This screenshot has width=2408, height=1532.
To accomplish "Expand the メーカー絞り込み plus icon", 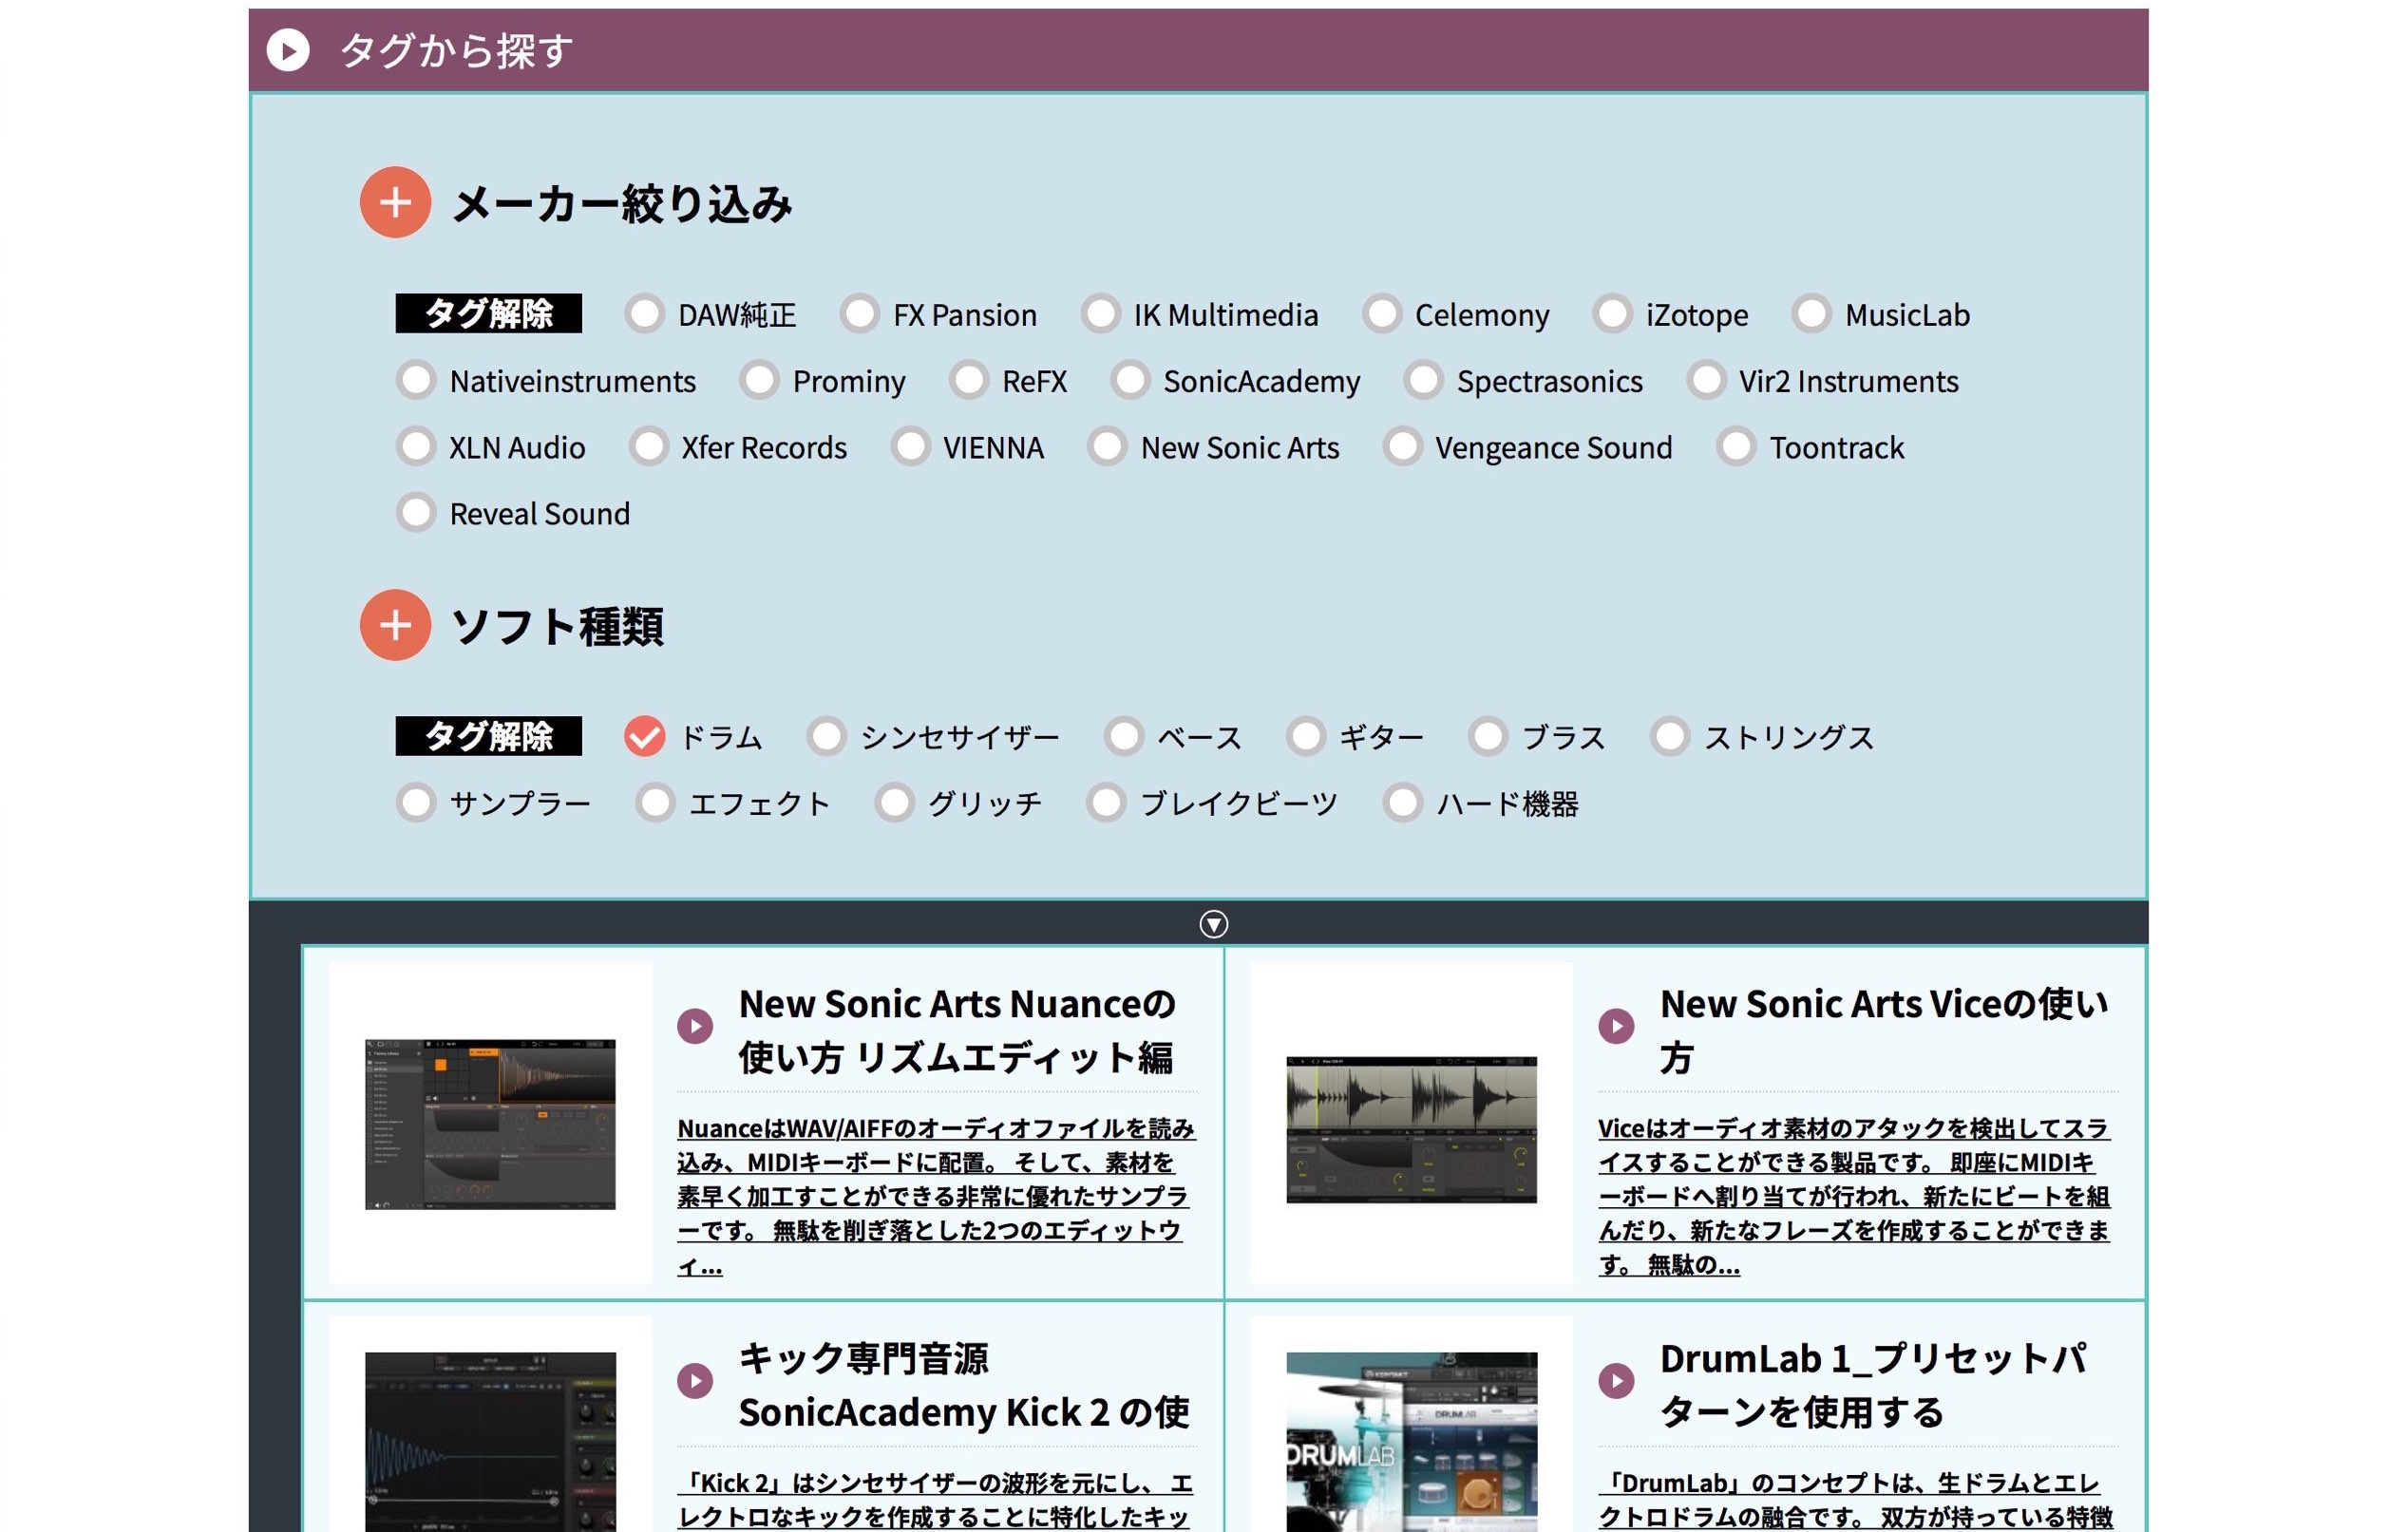I will (x=395, y=202).
